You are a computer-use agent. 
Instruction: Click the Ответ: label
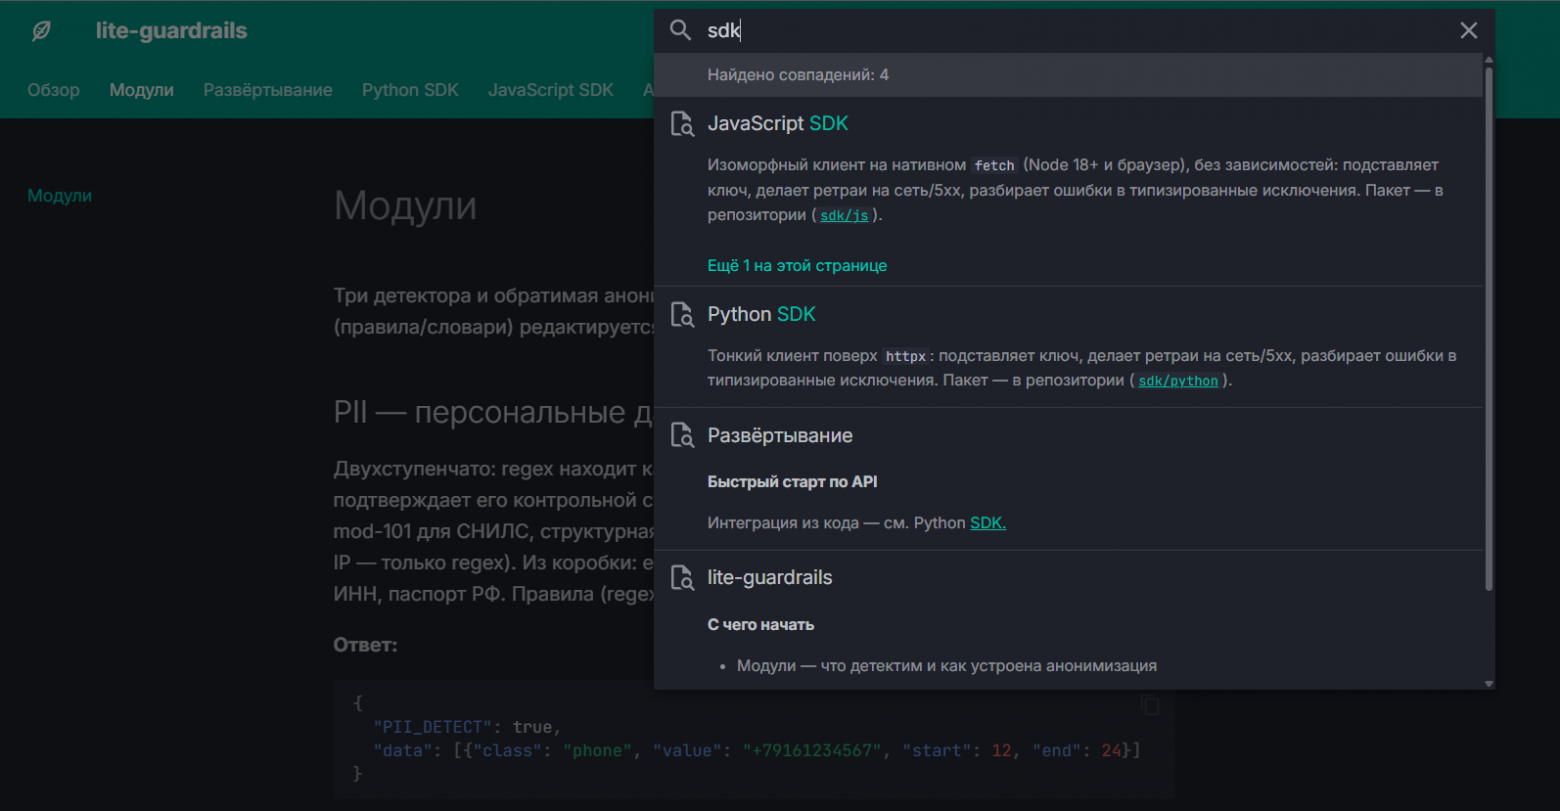365,645
